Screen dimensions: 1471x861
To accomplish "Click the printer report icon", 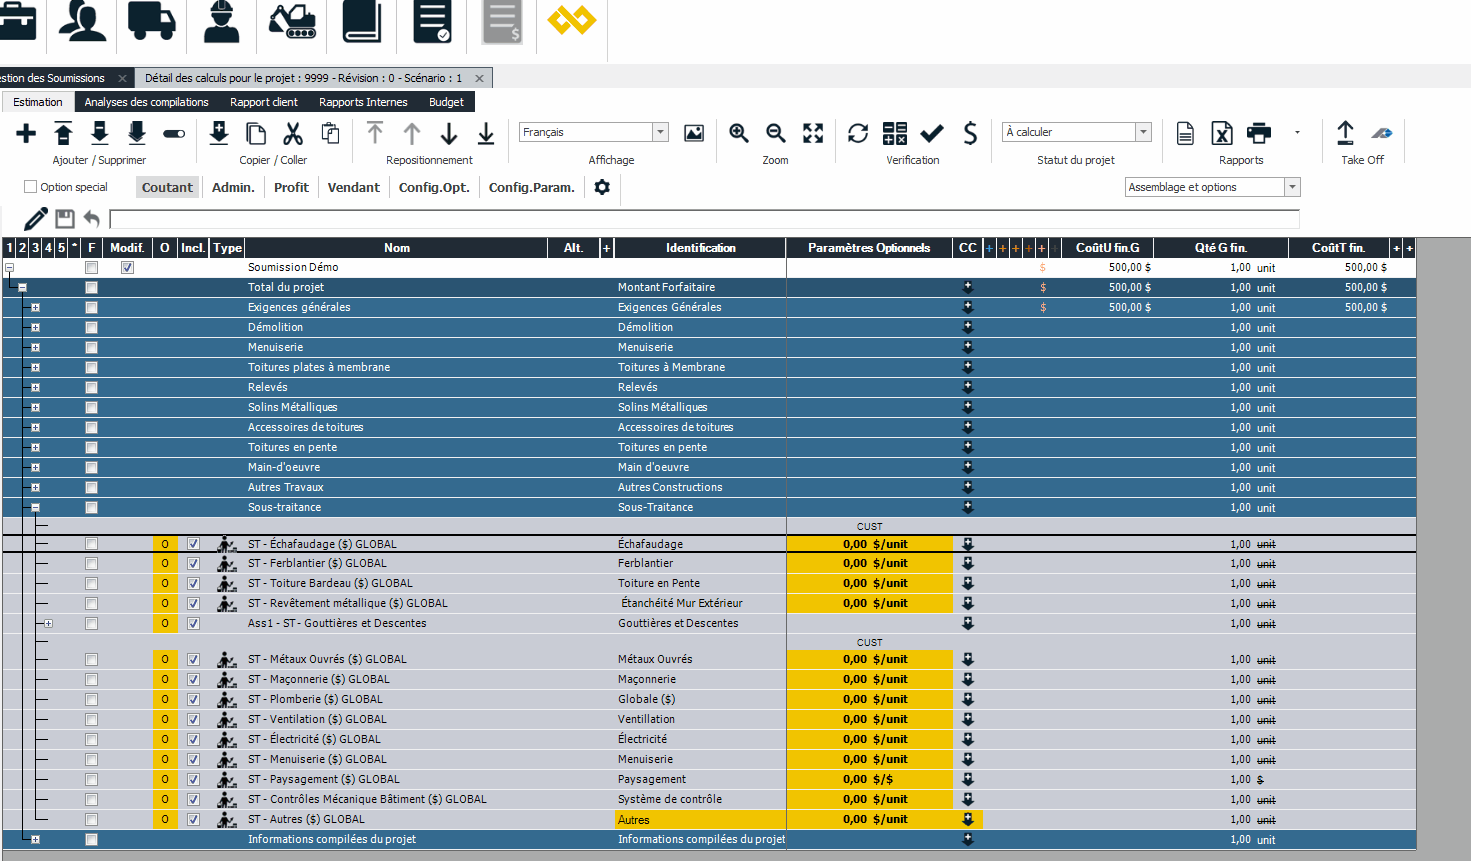I will tap(1259, 133).
